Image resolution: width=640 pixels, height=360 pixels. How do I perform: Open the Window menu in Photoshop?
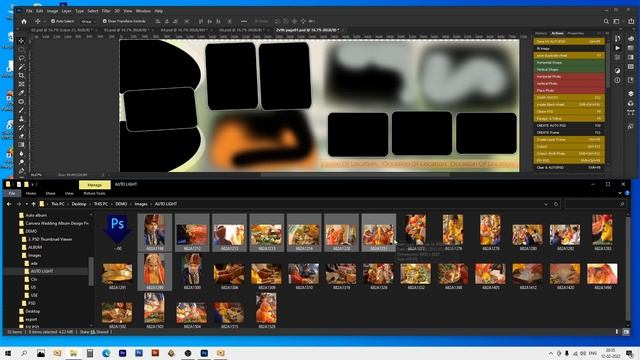click(143, 11)
